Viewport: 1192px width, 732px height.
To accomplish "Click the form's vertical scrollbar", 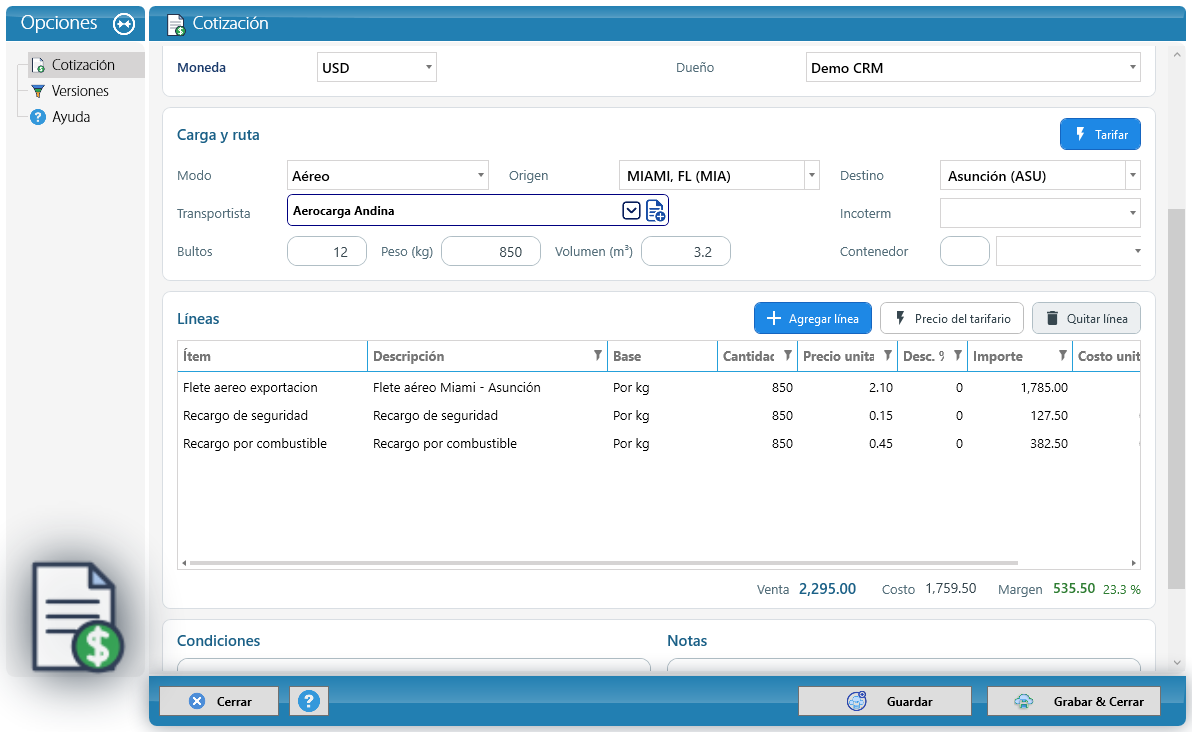I will tap(1176, 398).
